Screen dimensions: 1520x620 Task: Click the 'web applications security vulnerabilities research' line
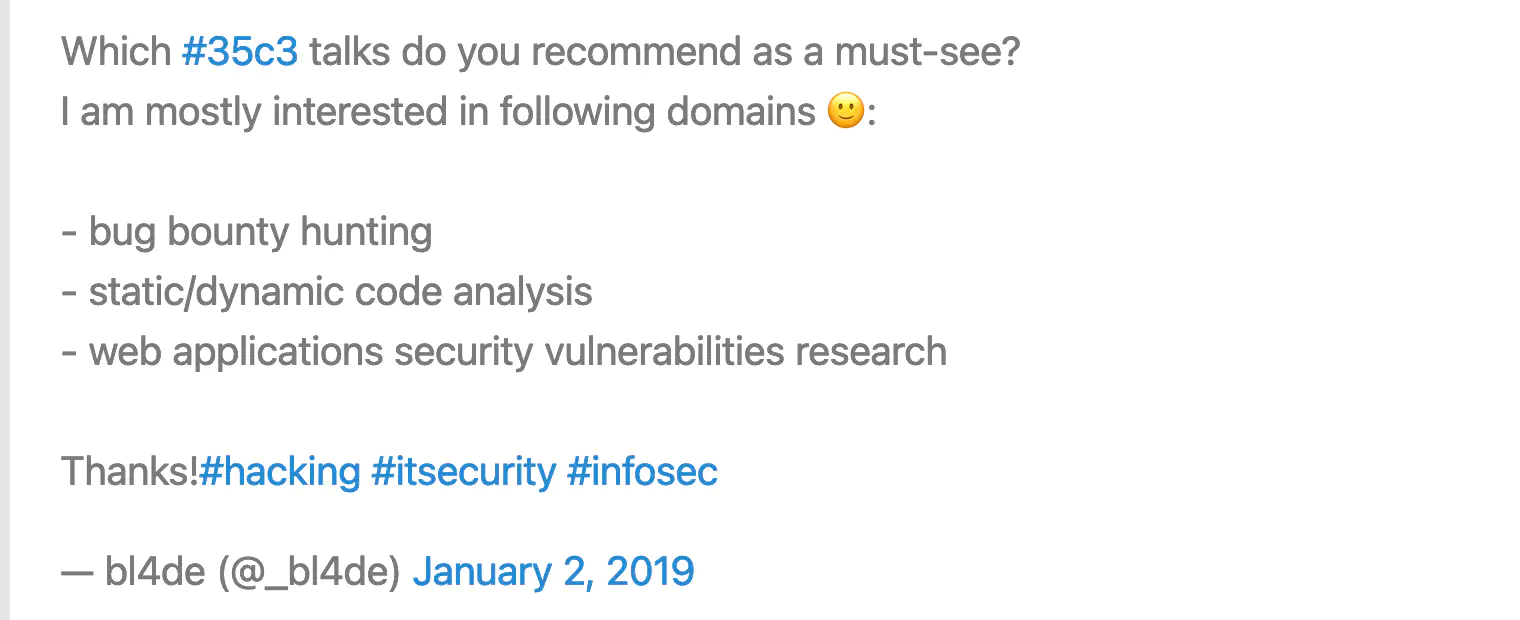[504, 352]
